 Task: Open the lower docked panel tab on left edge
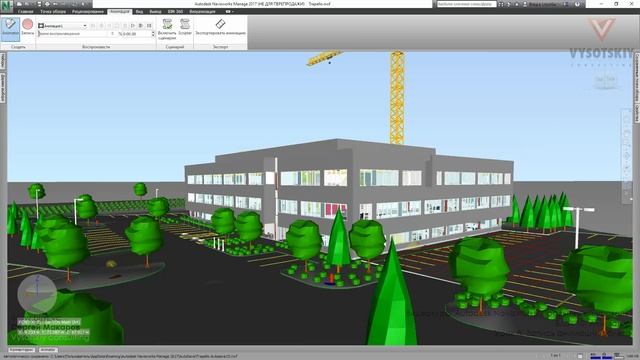[x=2, y=87]
